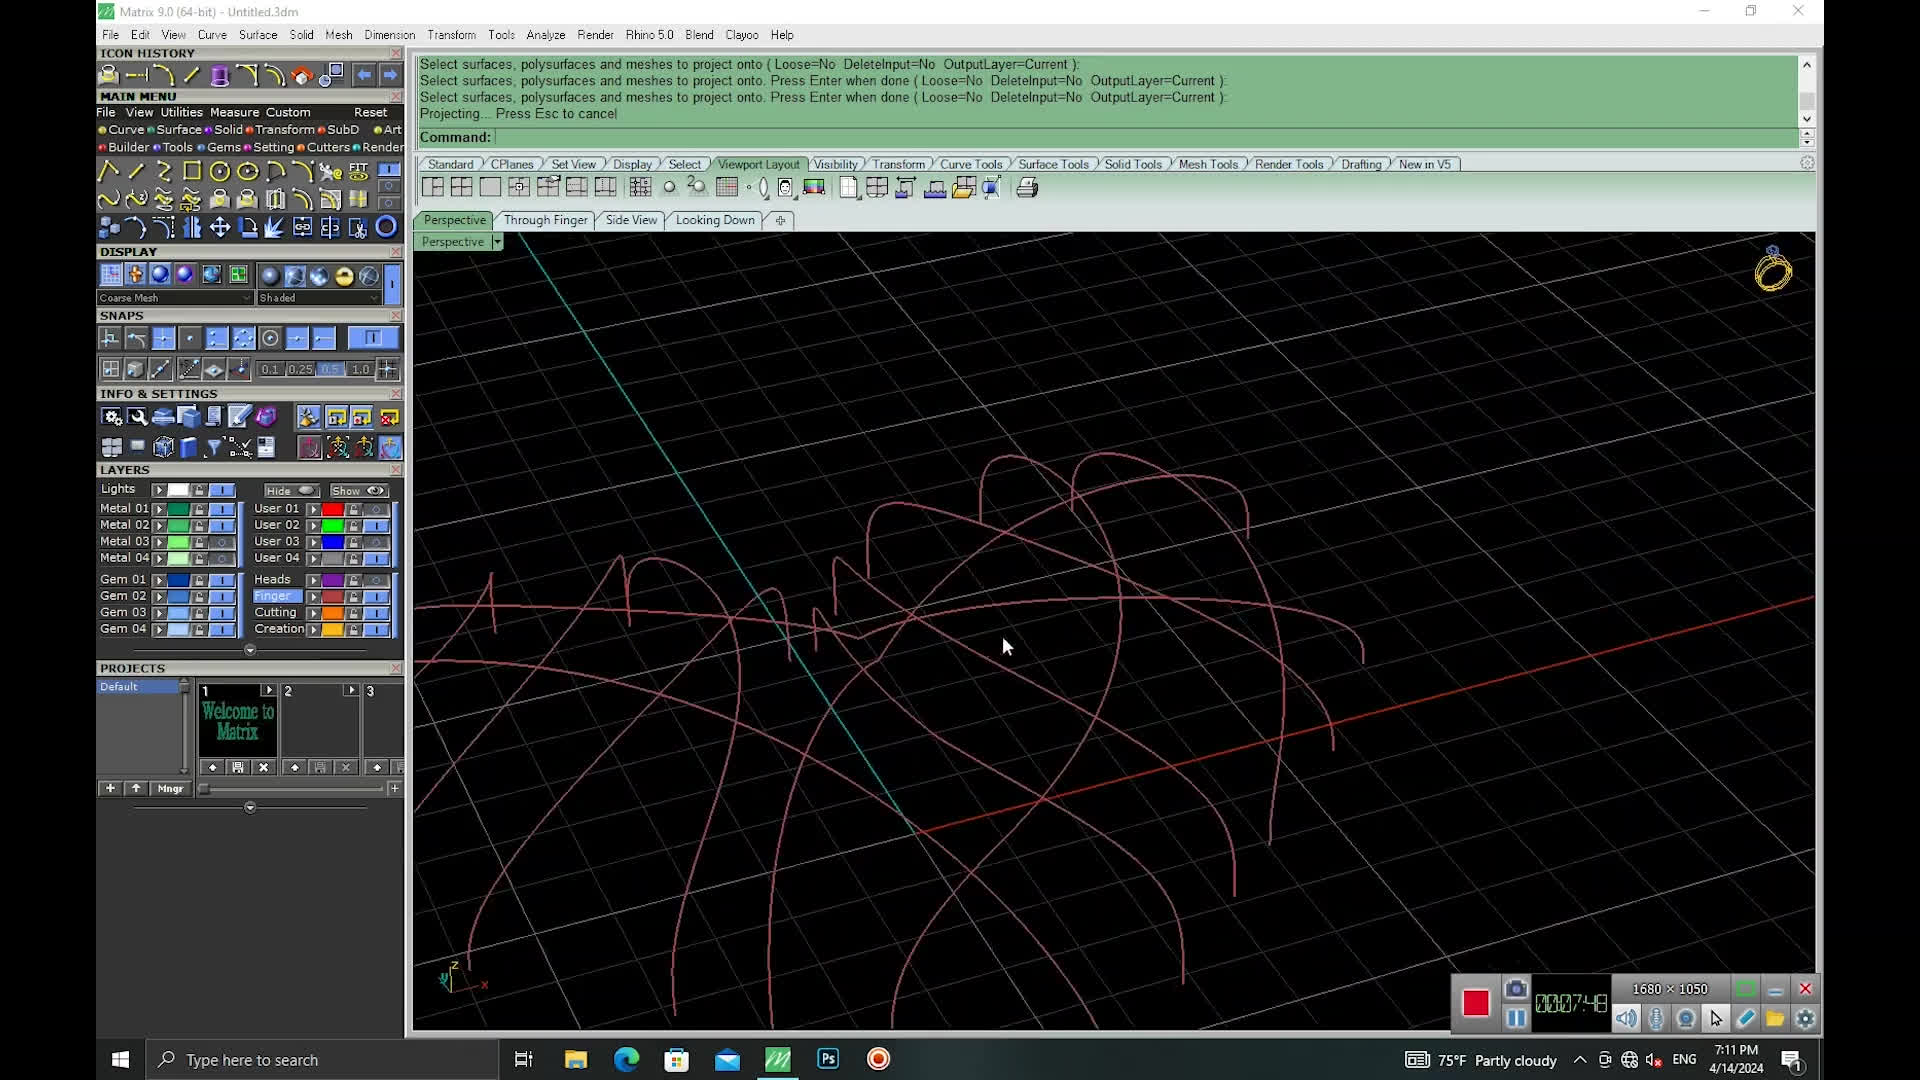Click the projects thumbnail scroll slider
The height and width of the screenshot is (1080, 1920).
click(x=204, y=789)
